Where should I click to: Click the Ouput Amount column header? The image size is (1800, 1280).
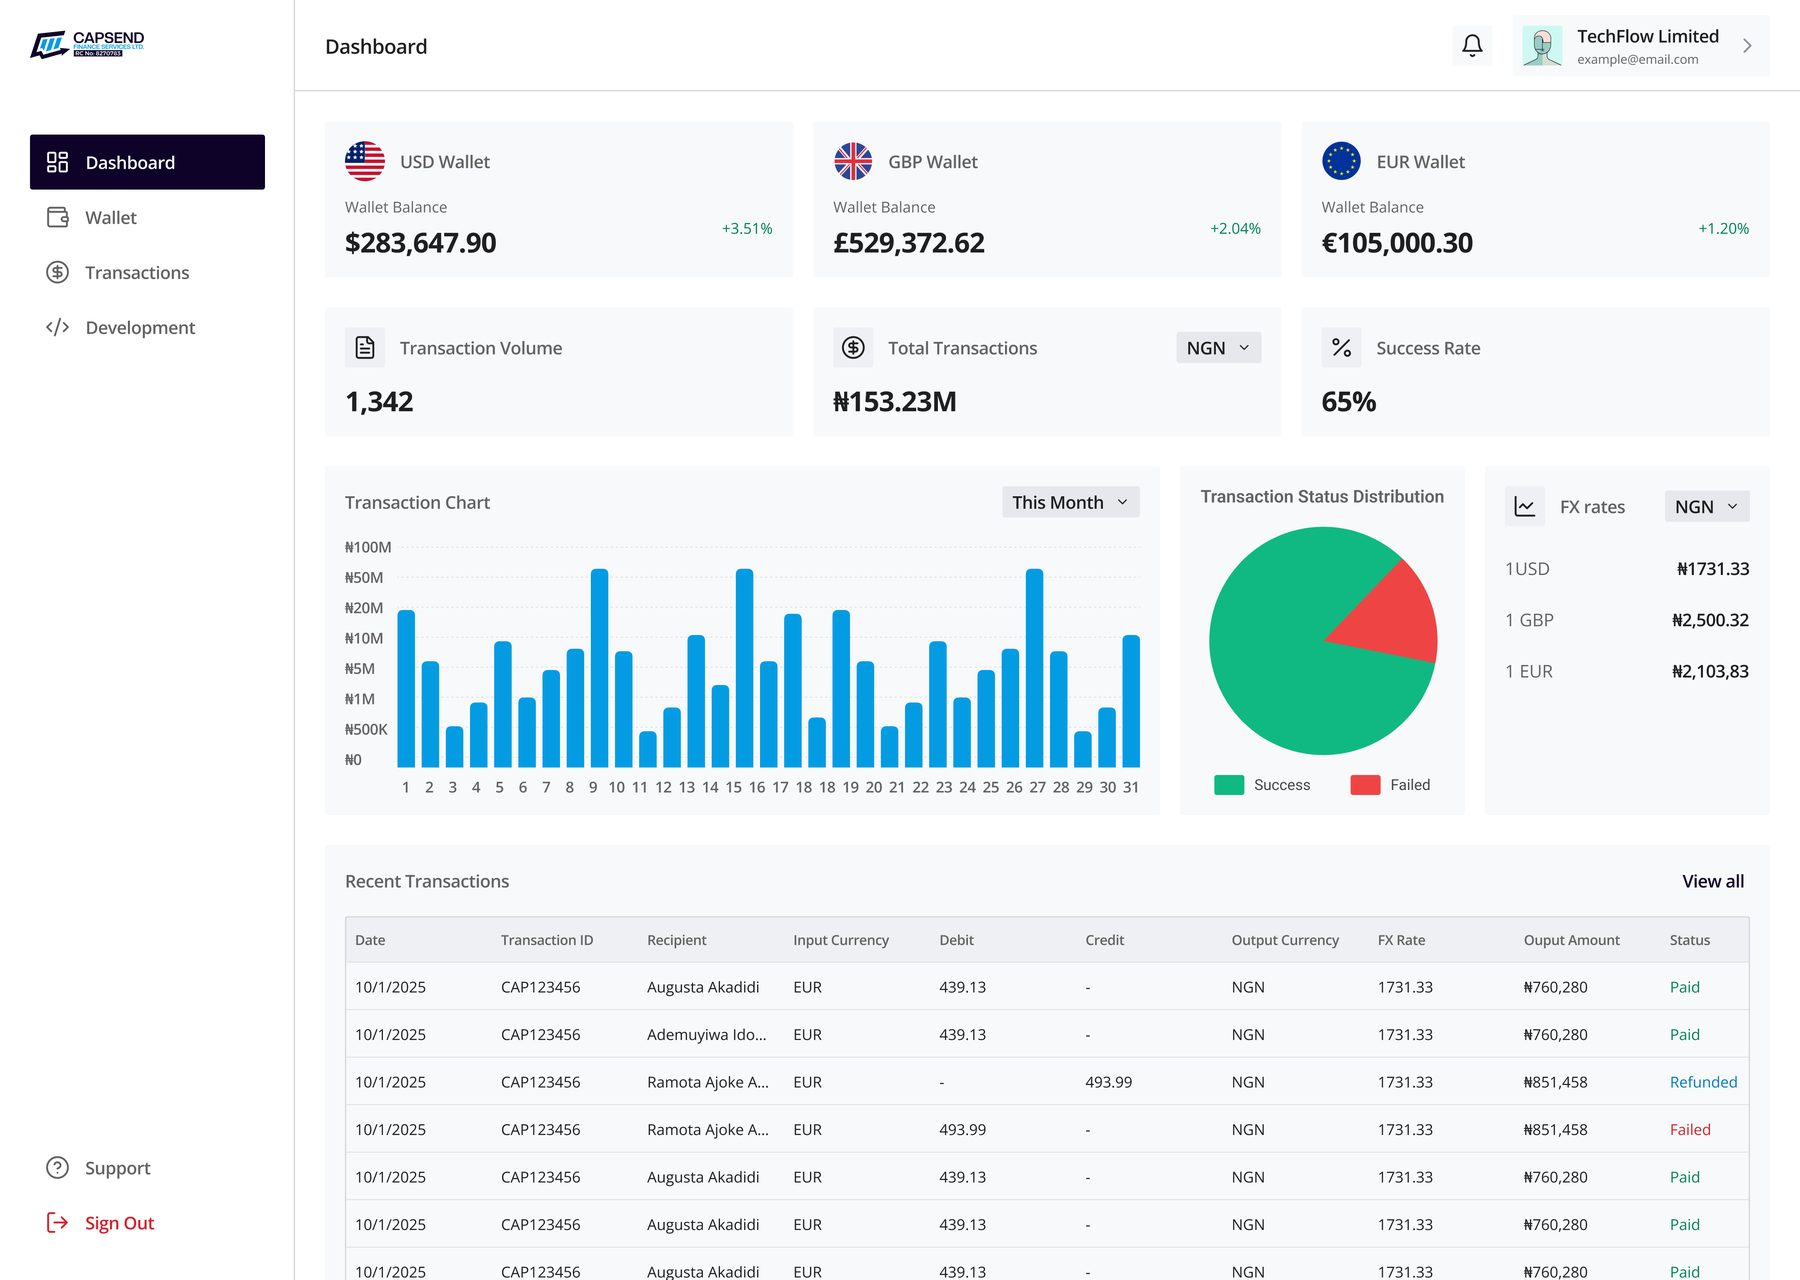[1571, 940]
